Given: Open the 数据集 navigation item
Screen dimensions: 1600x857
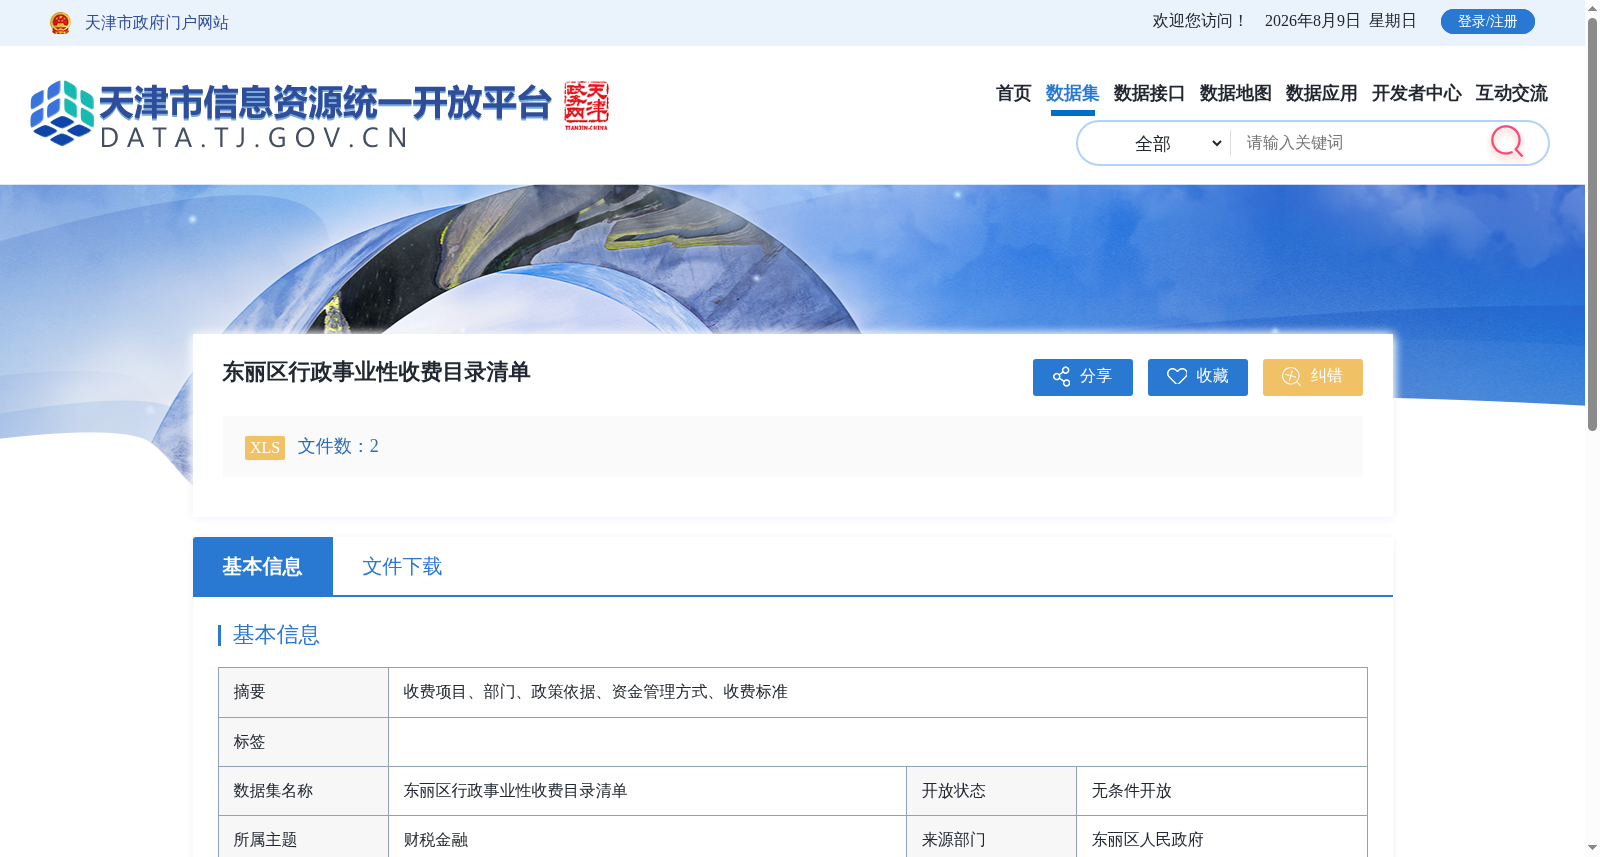Looking at the screenshot, I should pyautogui.click(x=1072, y=93).
